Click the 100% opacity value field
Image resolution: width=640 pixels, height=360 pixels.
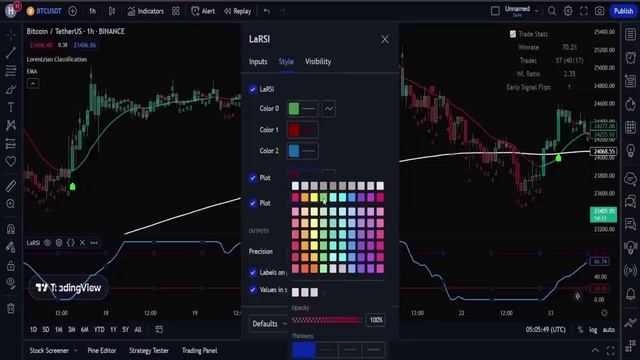tap(376, 320)
